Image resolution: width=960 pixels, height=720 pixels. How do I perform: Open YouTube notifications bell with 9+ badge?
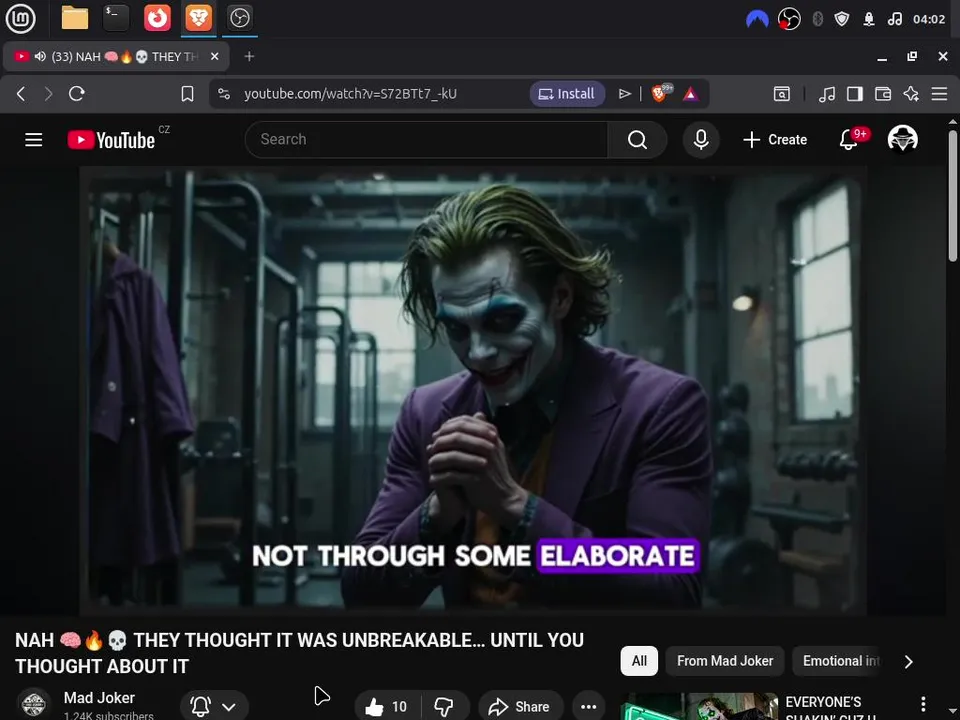849,140
